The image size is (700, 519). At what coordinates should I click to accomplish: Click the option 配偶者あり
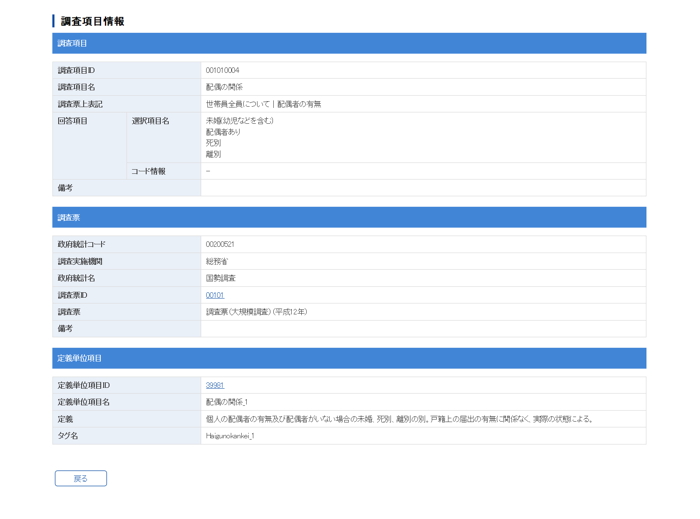pyautogui.click(x=223, y=132)
